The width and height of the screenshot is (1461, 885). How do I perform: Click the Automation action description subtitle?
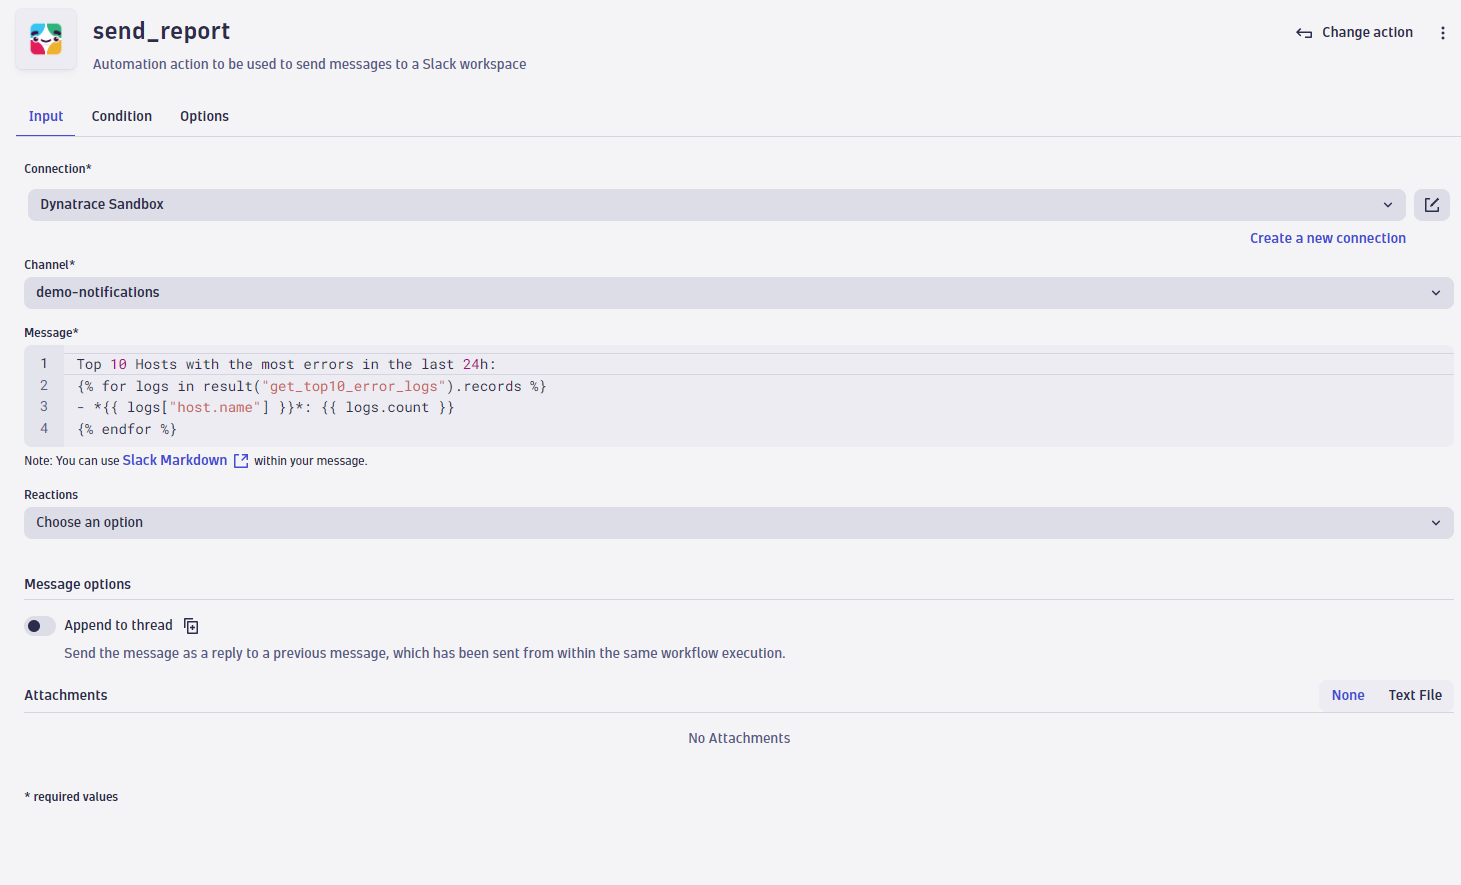309,65
